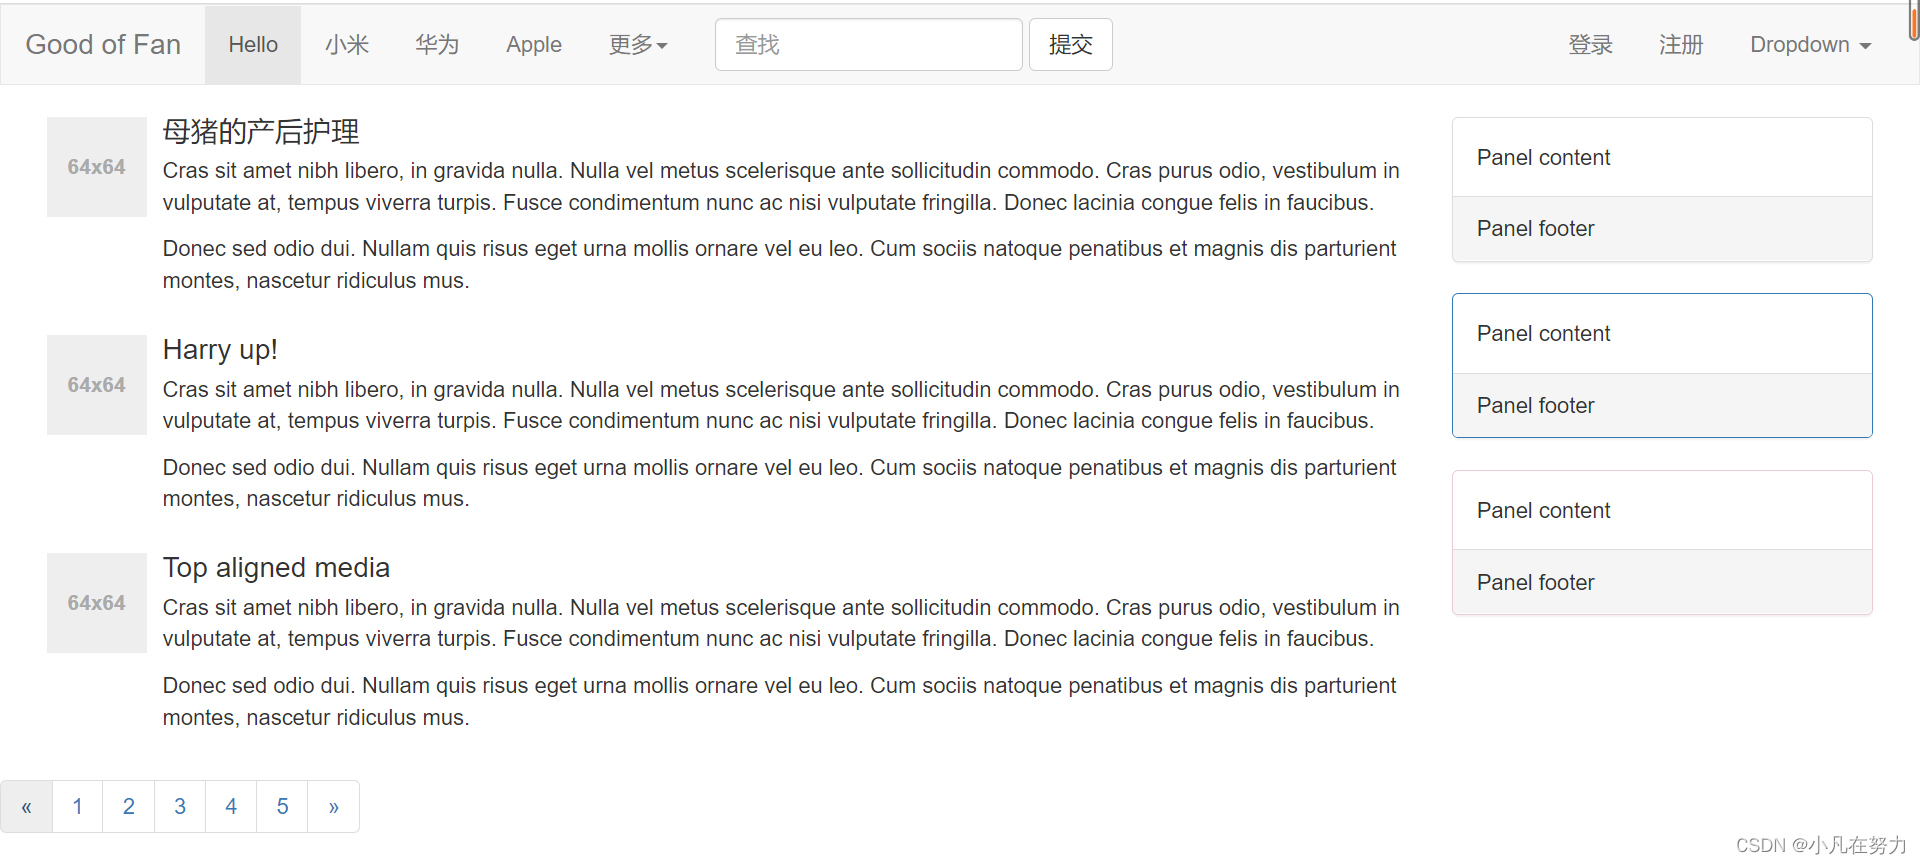Screen dimensions: 1920x864
Task: Select the Hello nav tab
Action: coord(253,45)
